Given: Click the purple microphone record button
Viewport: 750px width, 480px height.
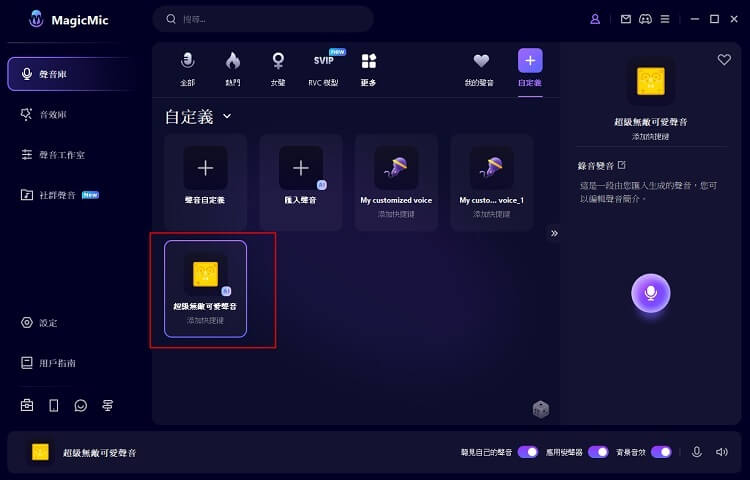Looking at the screenshot, I should tap(651, 293).
